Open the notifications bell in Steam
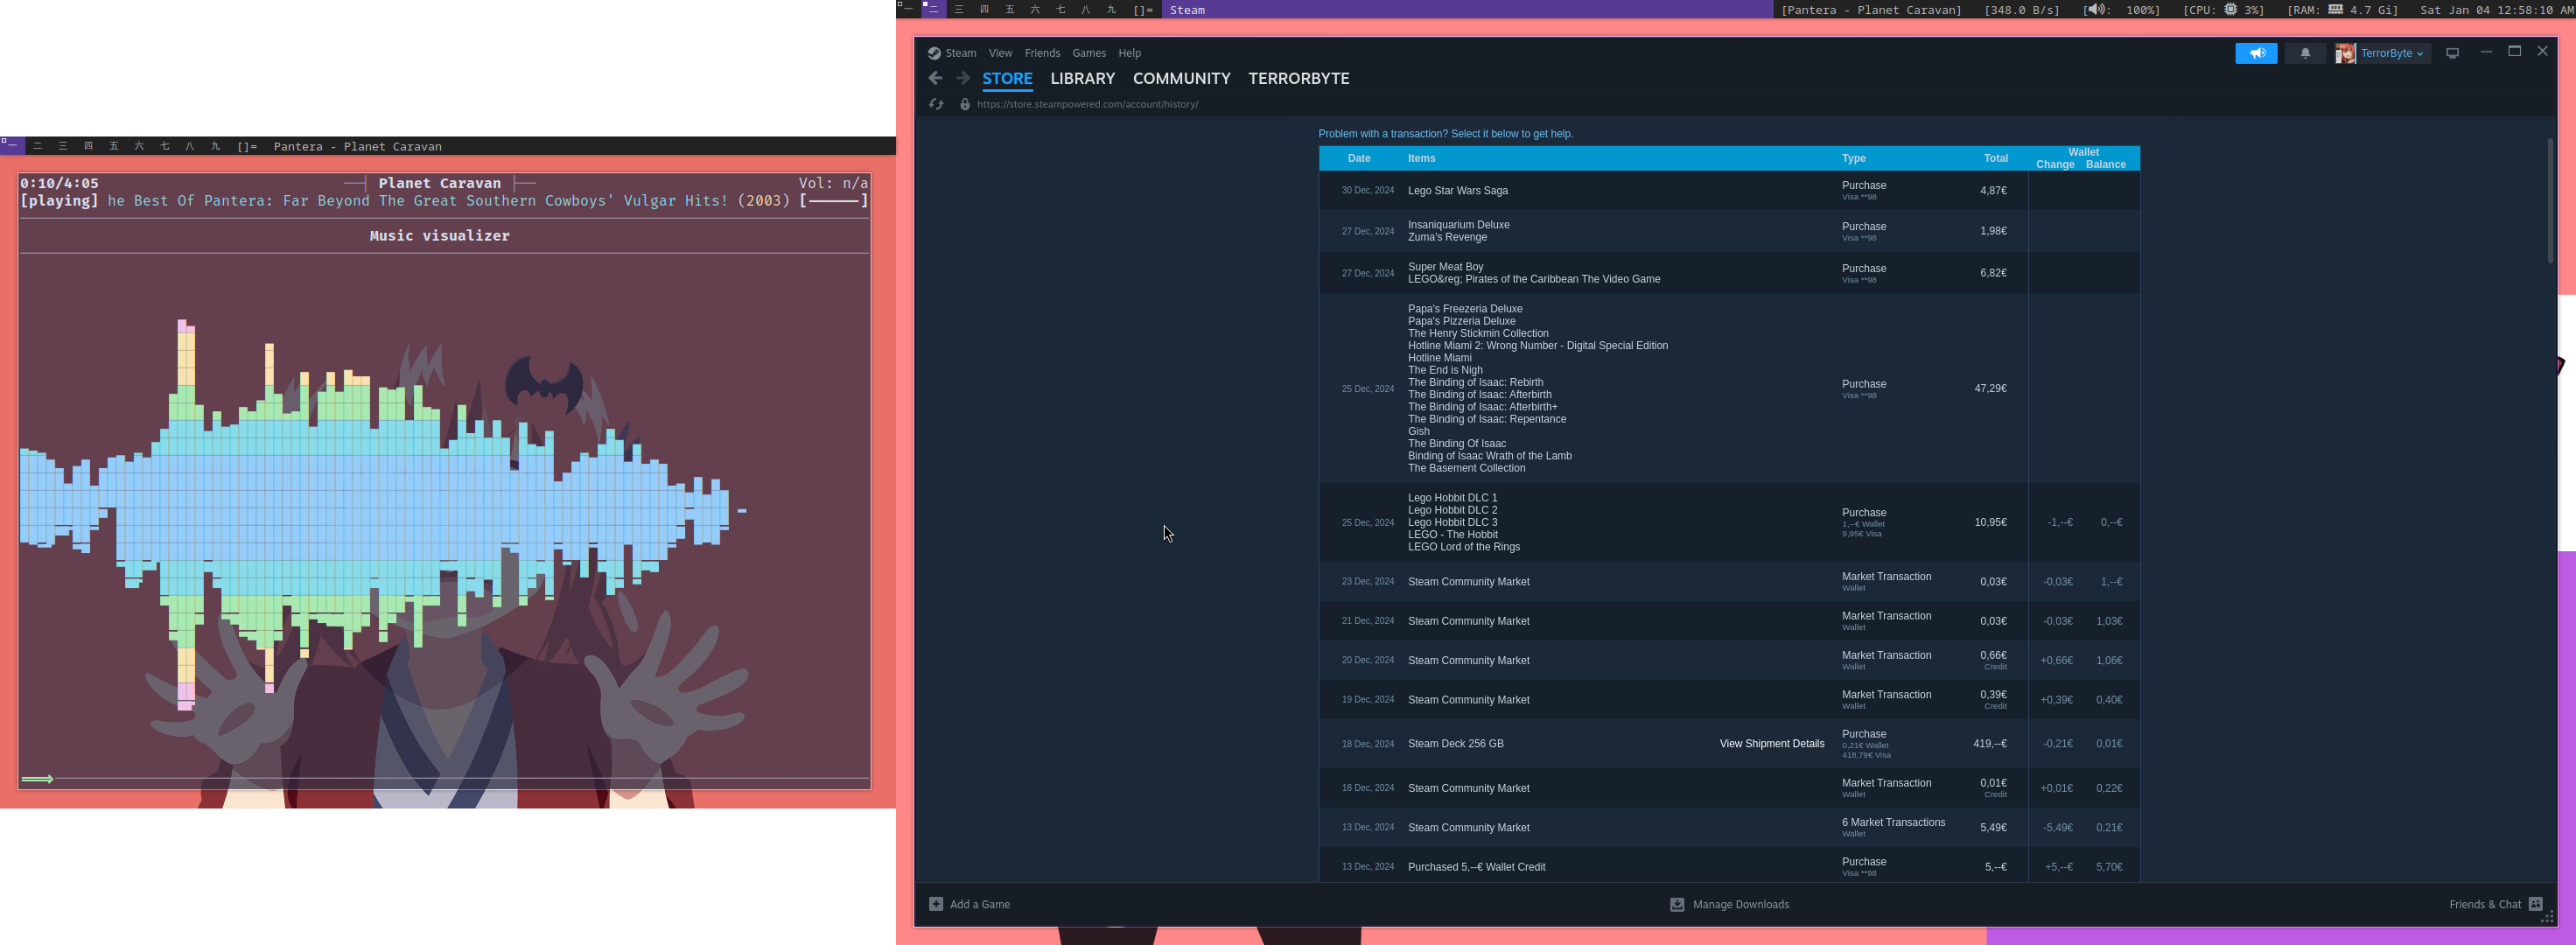 click(2305, 53)
